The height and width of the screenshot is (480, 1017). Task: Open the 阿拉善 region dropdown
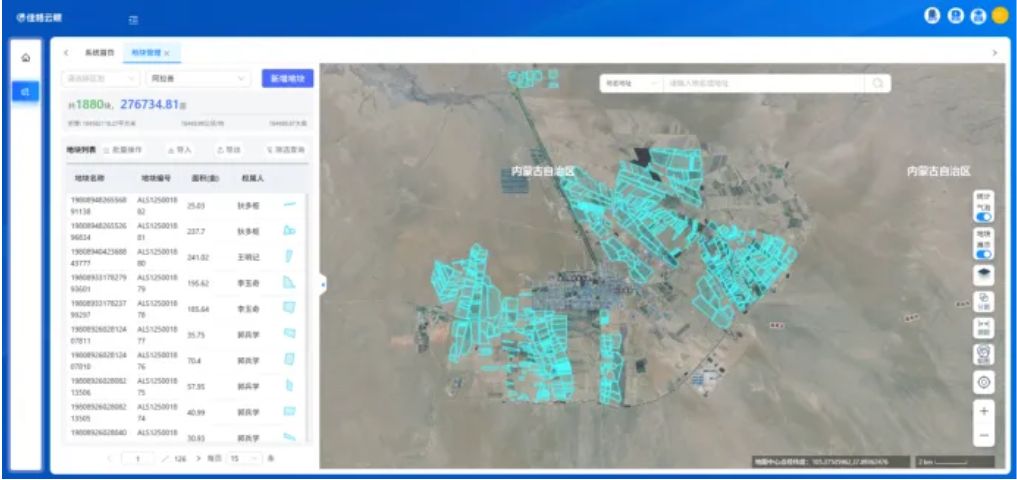[x=198, y=78]
